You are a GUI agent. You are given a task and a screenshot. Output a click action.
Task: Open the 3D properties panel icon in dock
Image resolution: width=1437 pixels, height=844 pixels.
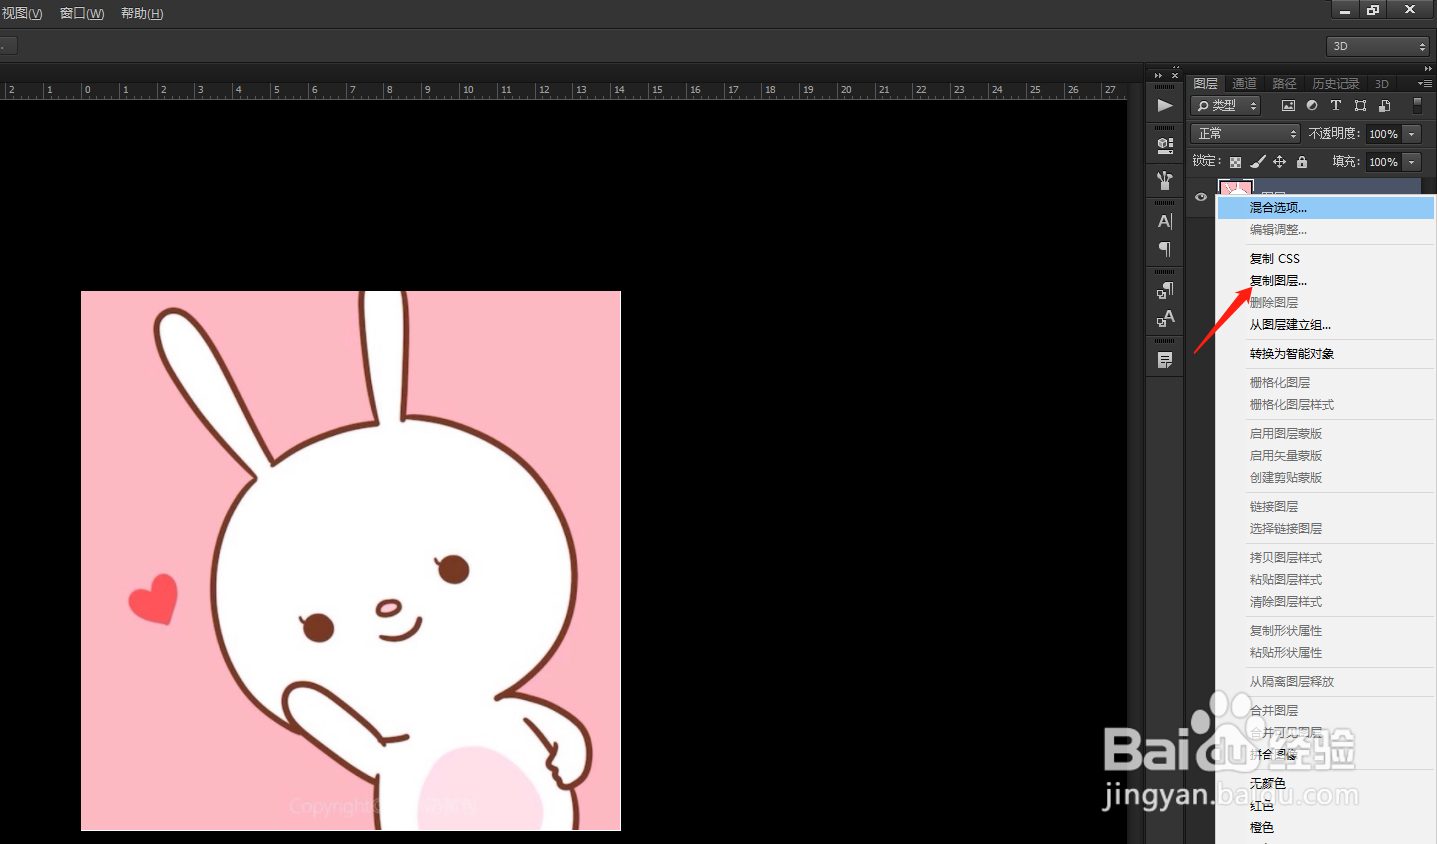(1165, 145)
